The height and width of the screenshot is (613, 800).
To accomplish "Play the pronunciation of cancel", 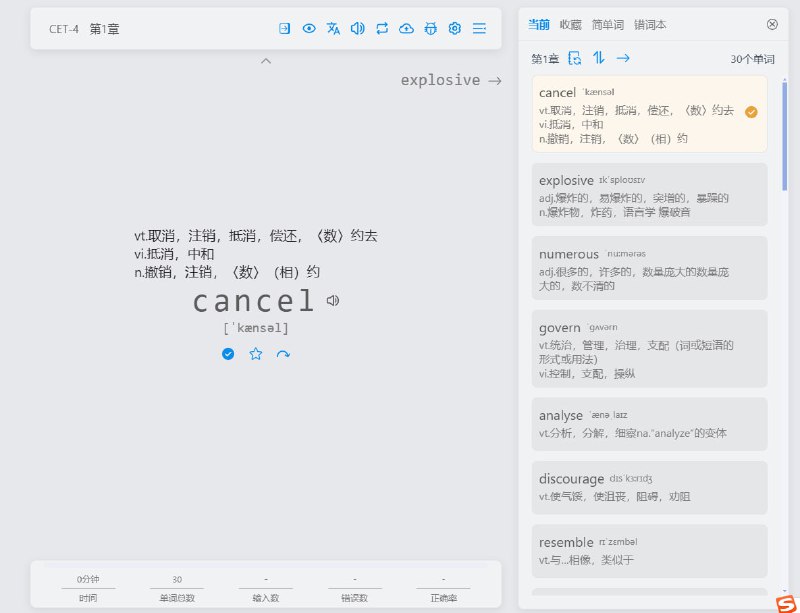I will point(333,299).
